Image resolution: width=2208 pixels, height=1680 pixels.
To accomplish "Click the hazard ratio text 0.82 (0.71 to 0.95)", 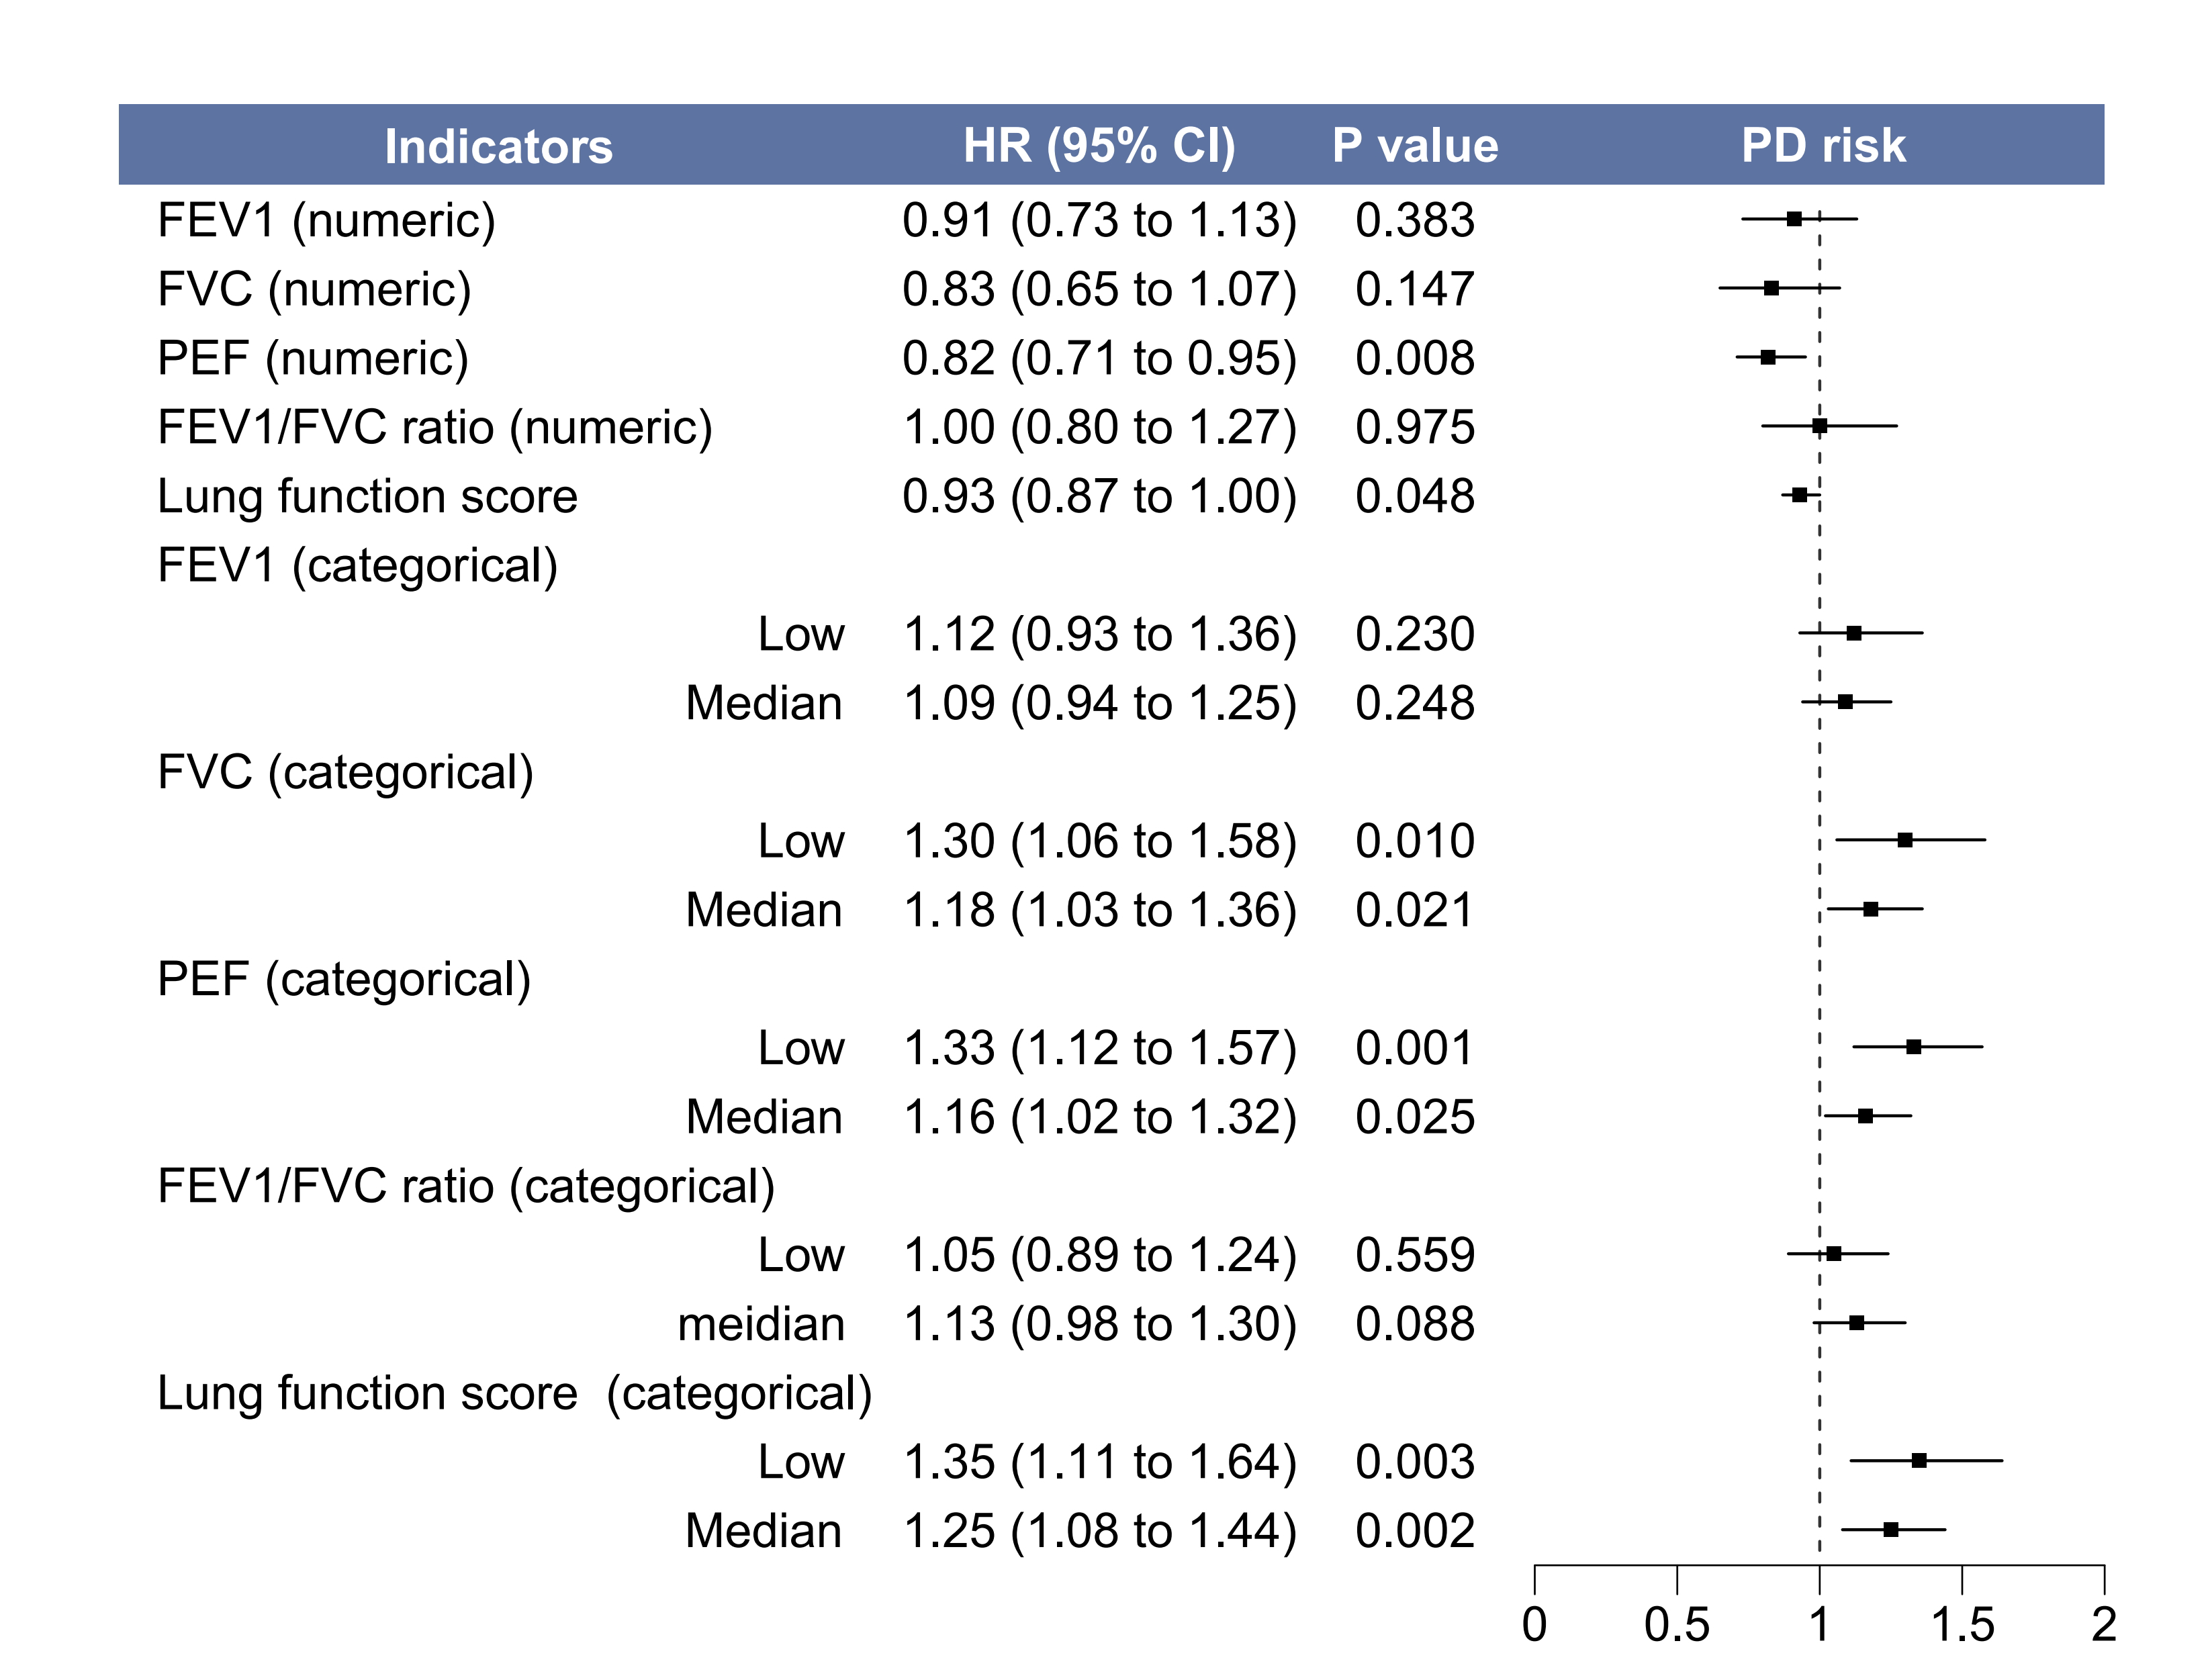I will click(1099, 358).
